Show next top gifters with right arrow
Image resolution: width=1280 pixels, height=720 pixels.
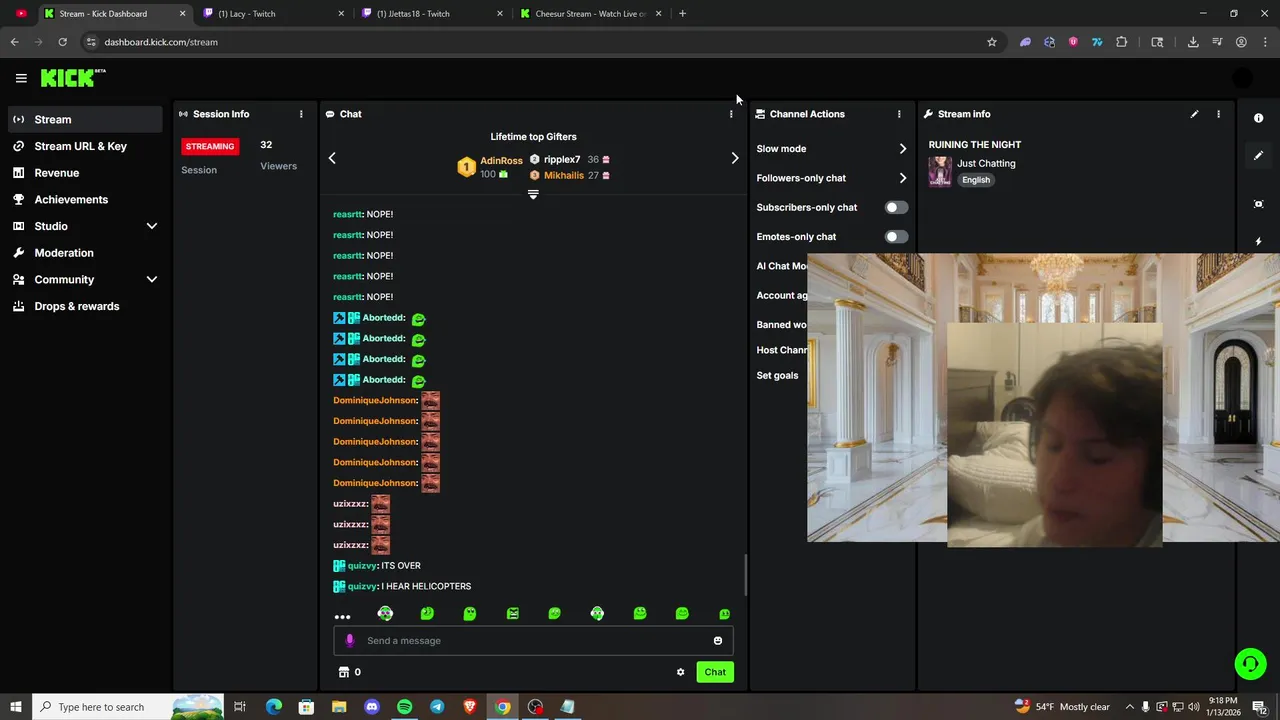[735, 158]
